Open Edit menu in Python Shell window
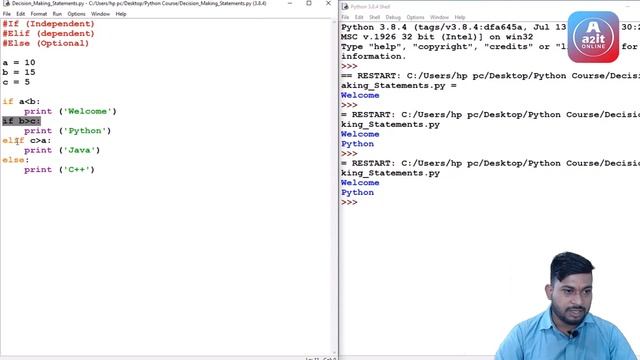 (x=359, y=17)
